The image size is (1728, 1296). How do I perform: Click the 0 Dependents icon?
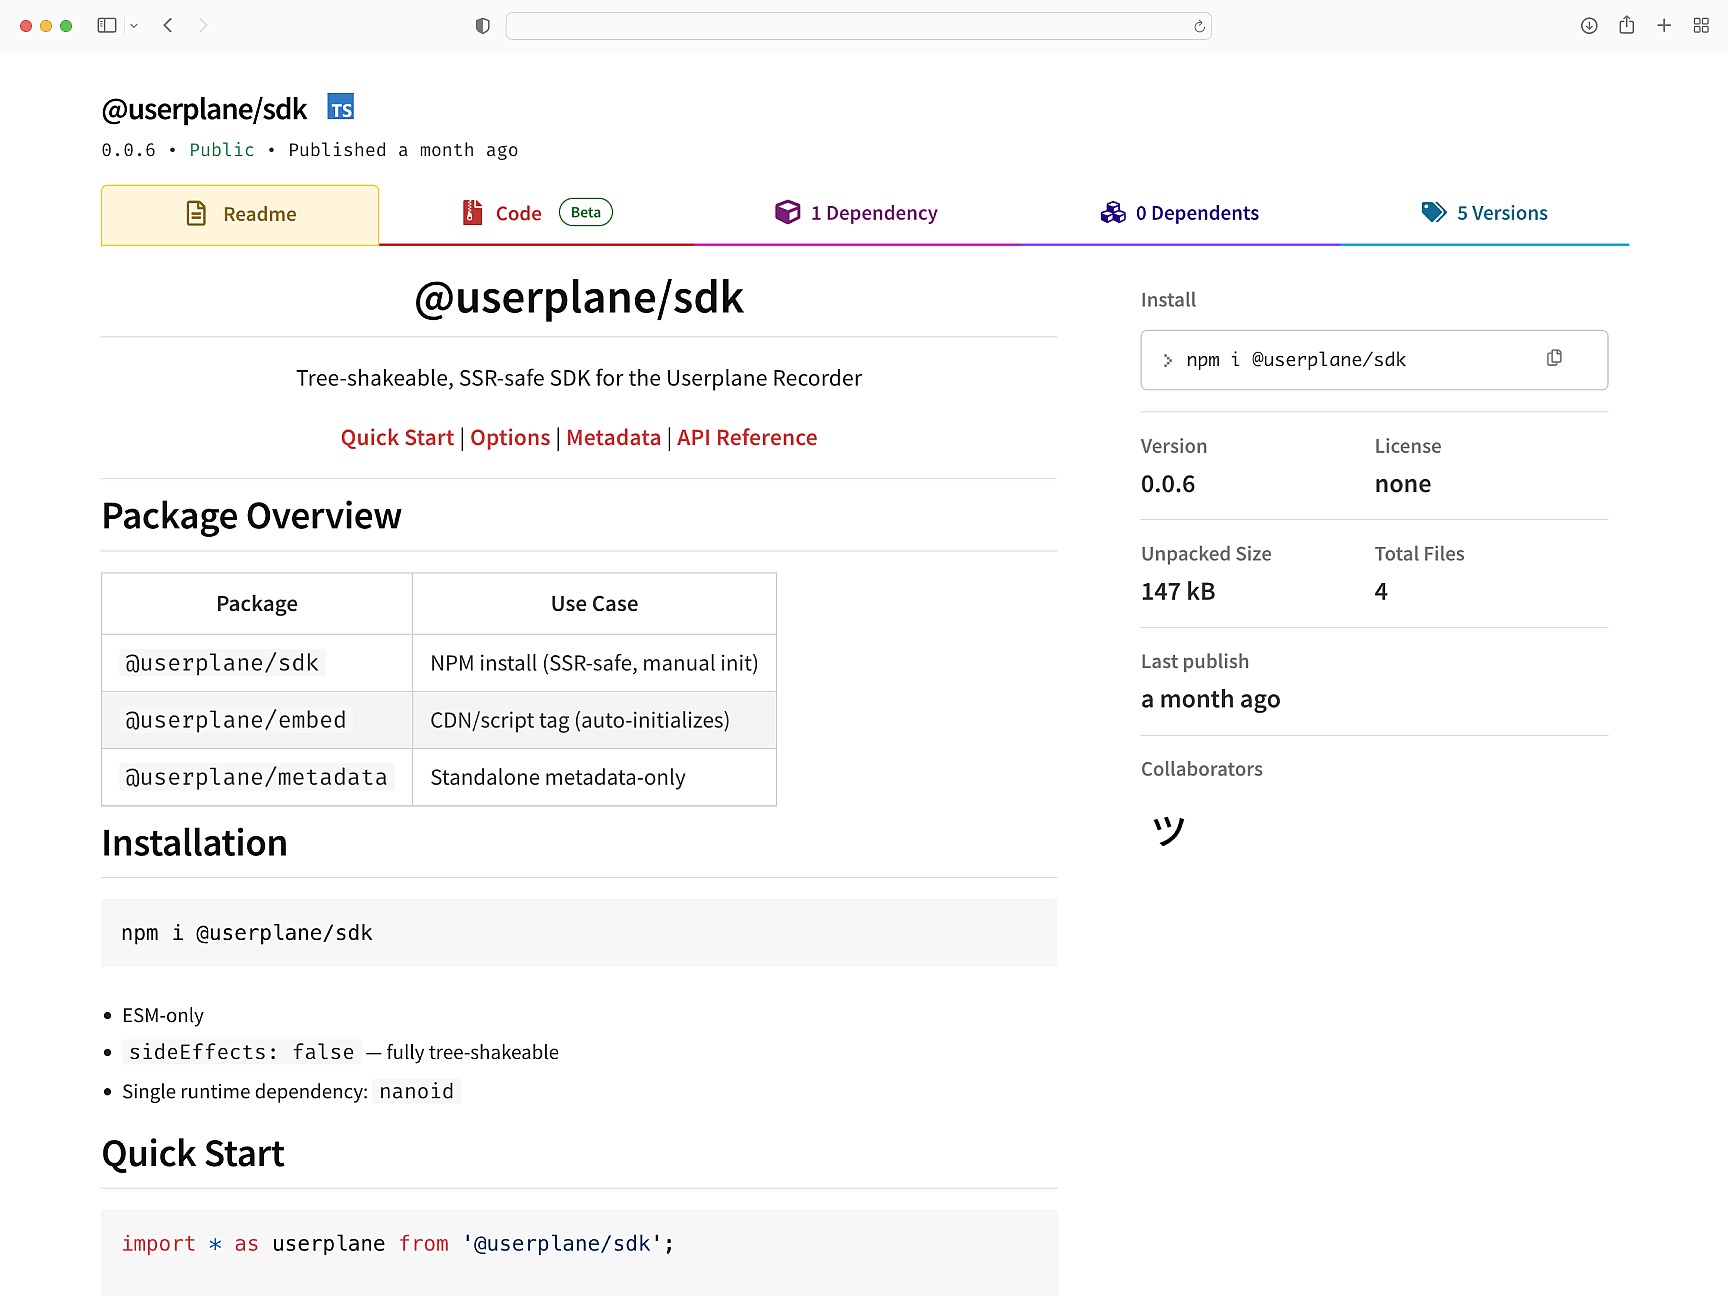(x=1113, y=212)
